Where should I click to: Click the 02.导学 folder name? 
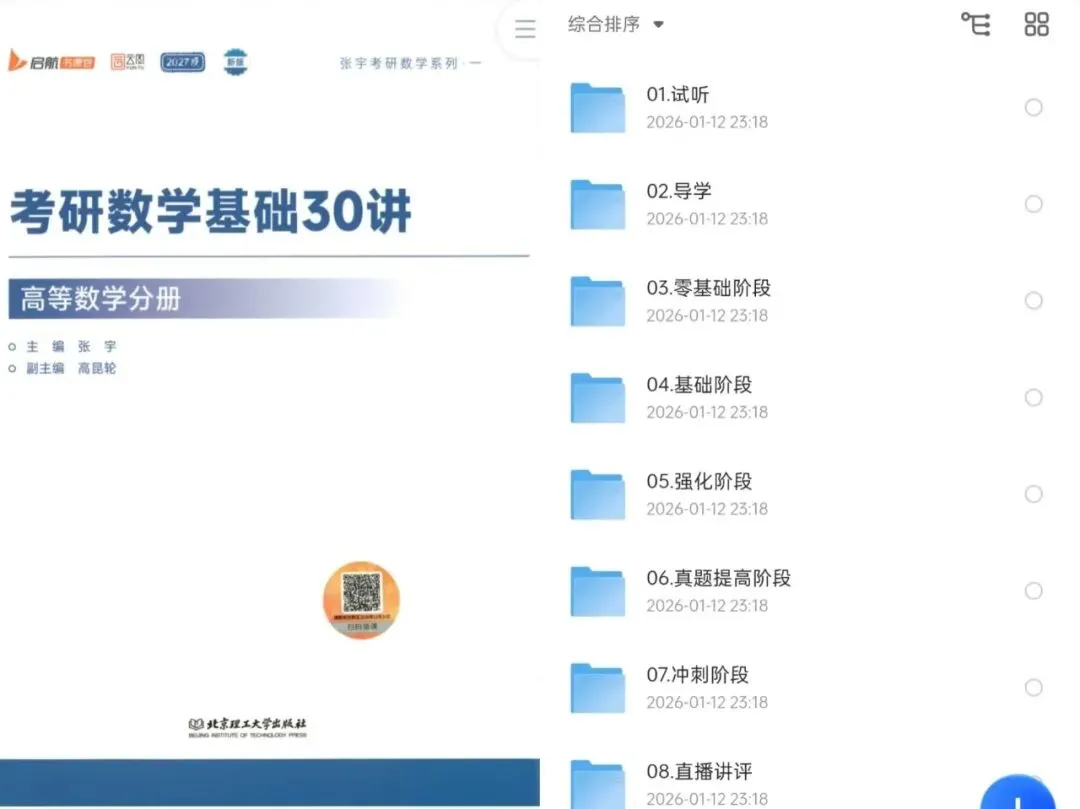coord(678,191)
